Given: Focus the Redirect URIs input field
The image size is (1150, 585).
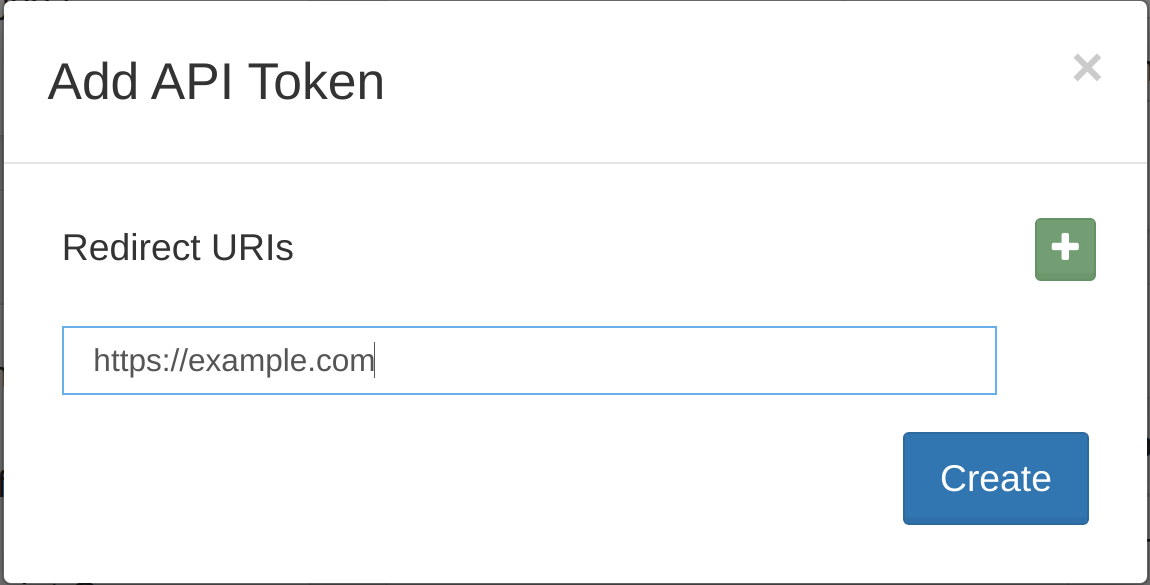Looking at the screenshot, I should [x=529, y=360].
